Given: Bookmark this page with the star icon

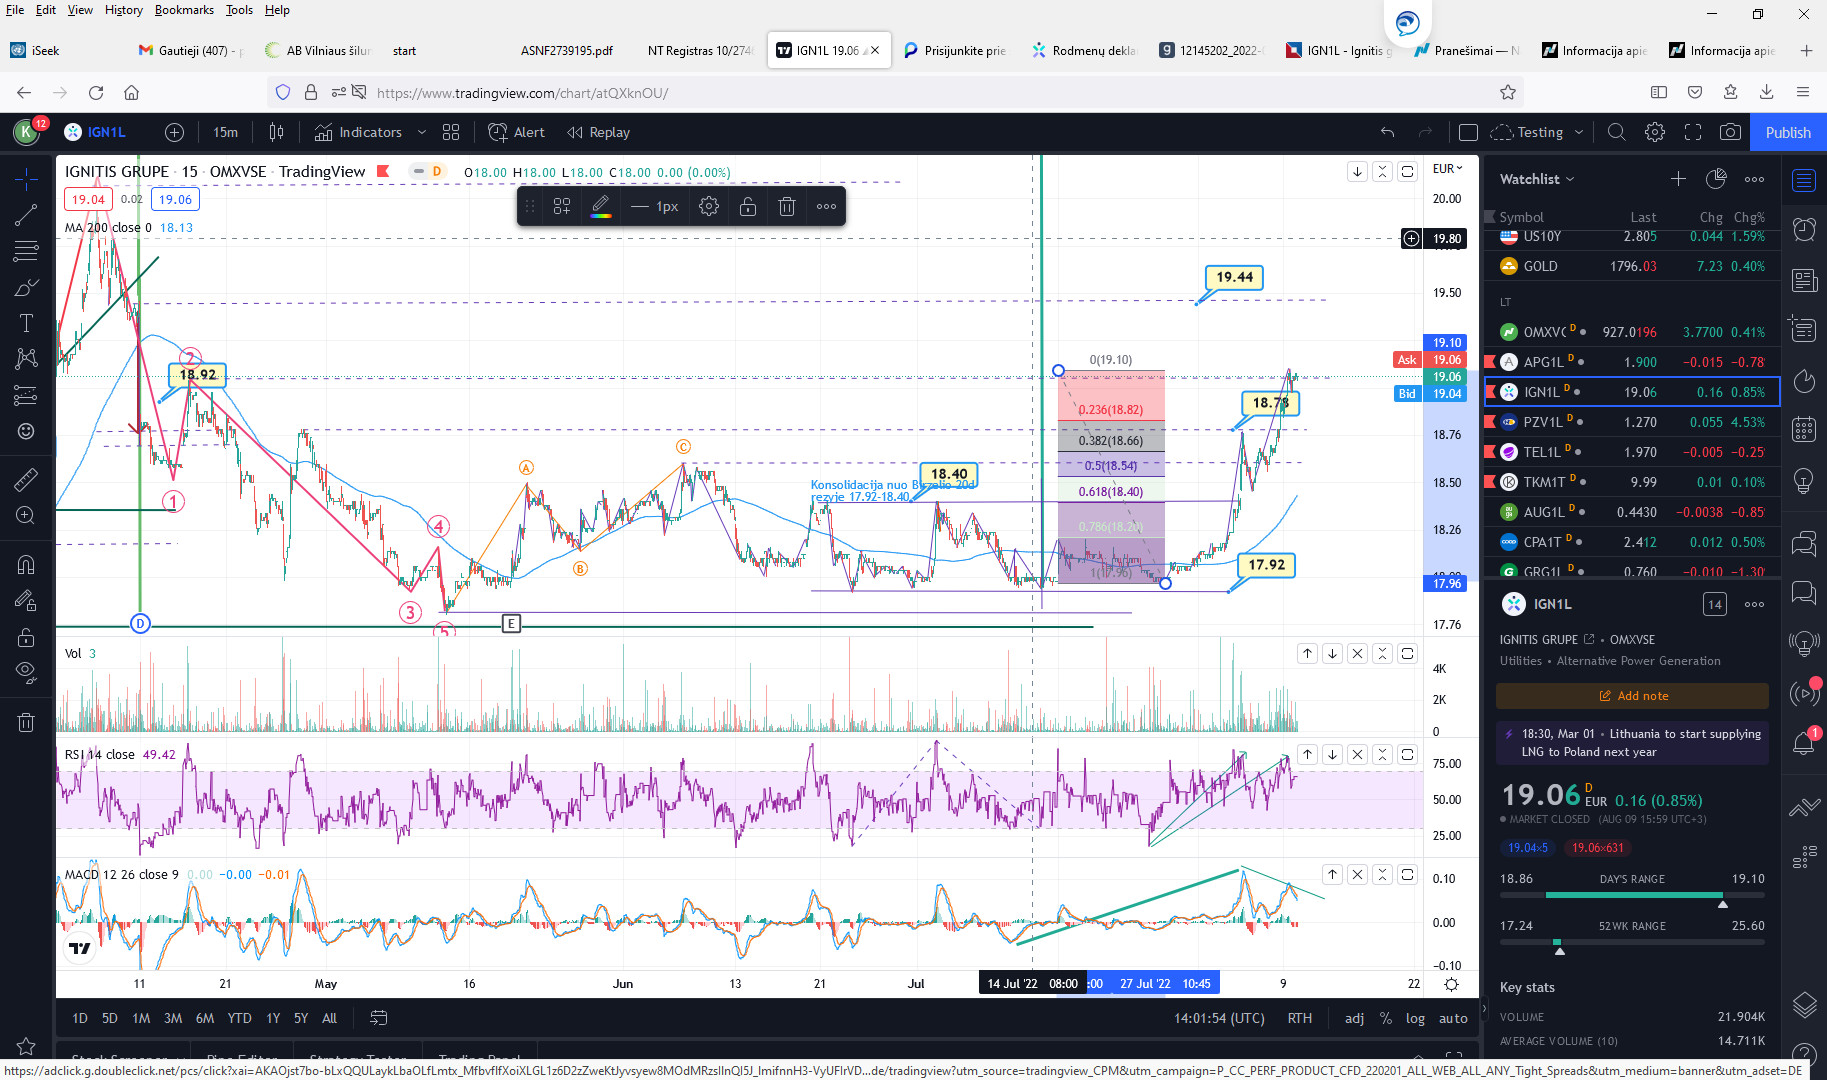Looking at the screenshot, I should click(1508, 93).
